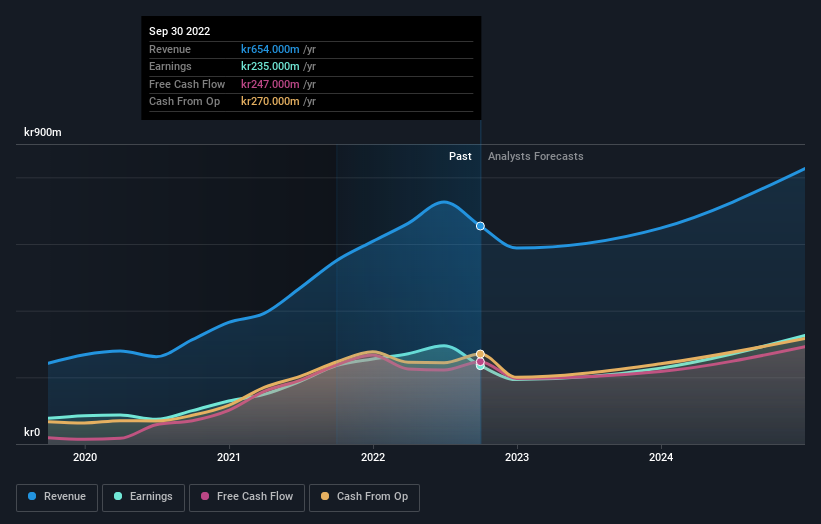
Task: Select the 2021 x-axis label
Action: [x=229, y=457]
